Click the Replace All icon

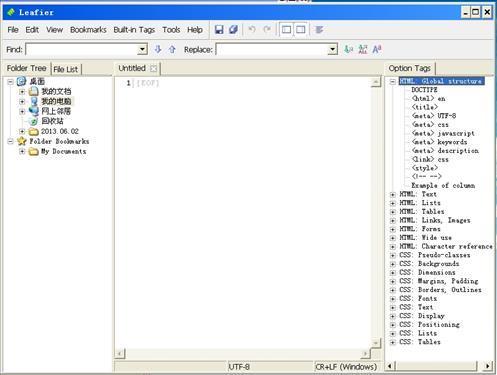pos(363,49)
